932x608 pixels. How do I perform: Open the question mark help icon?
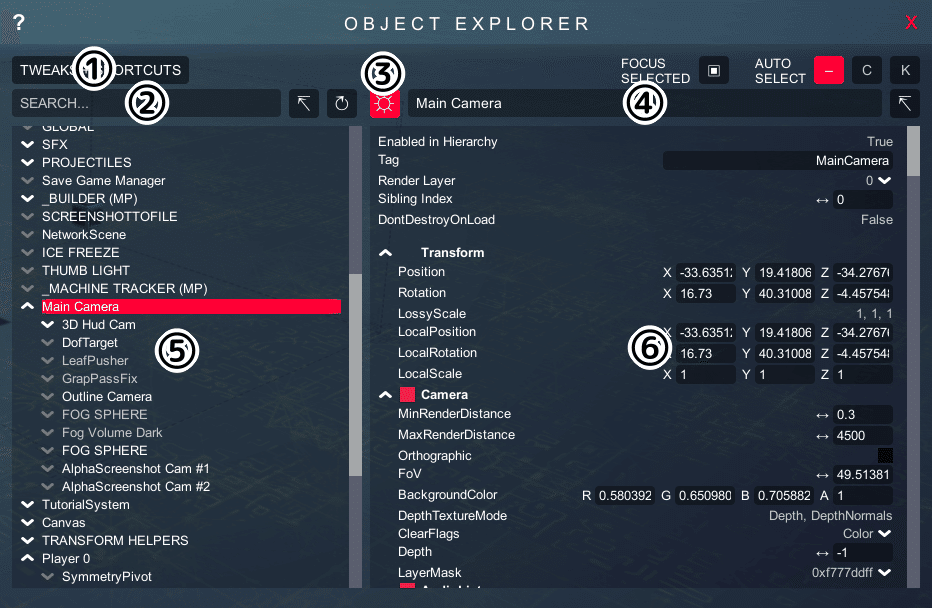19,23
